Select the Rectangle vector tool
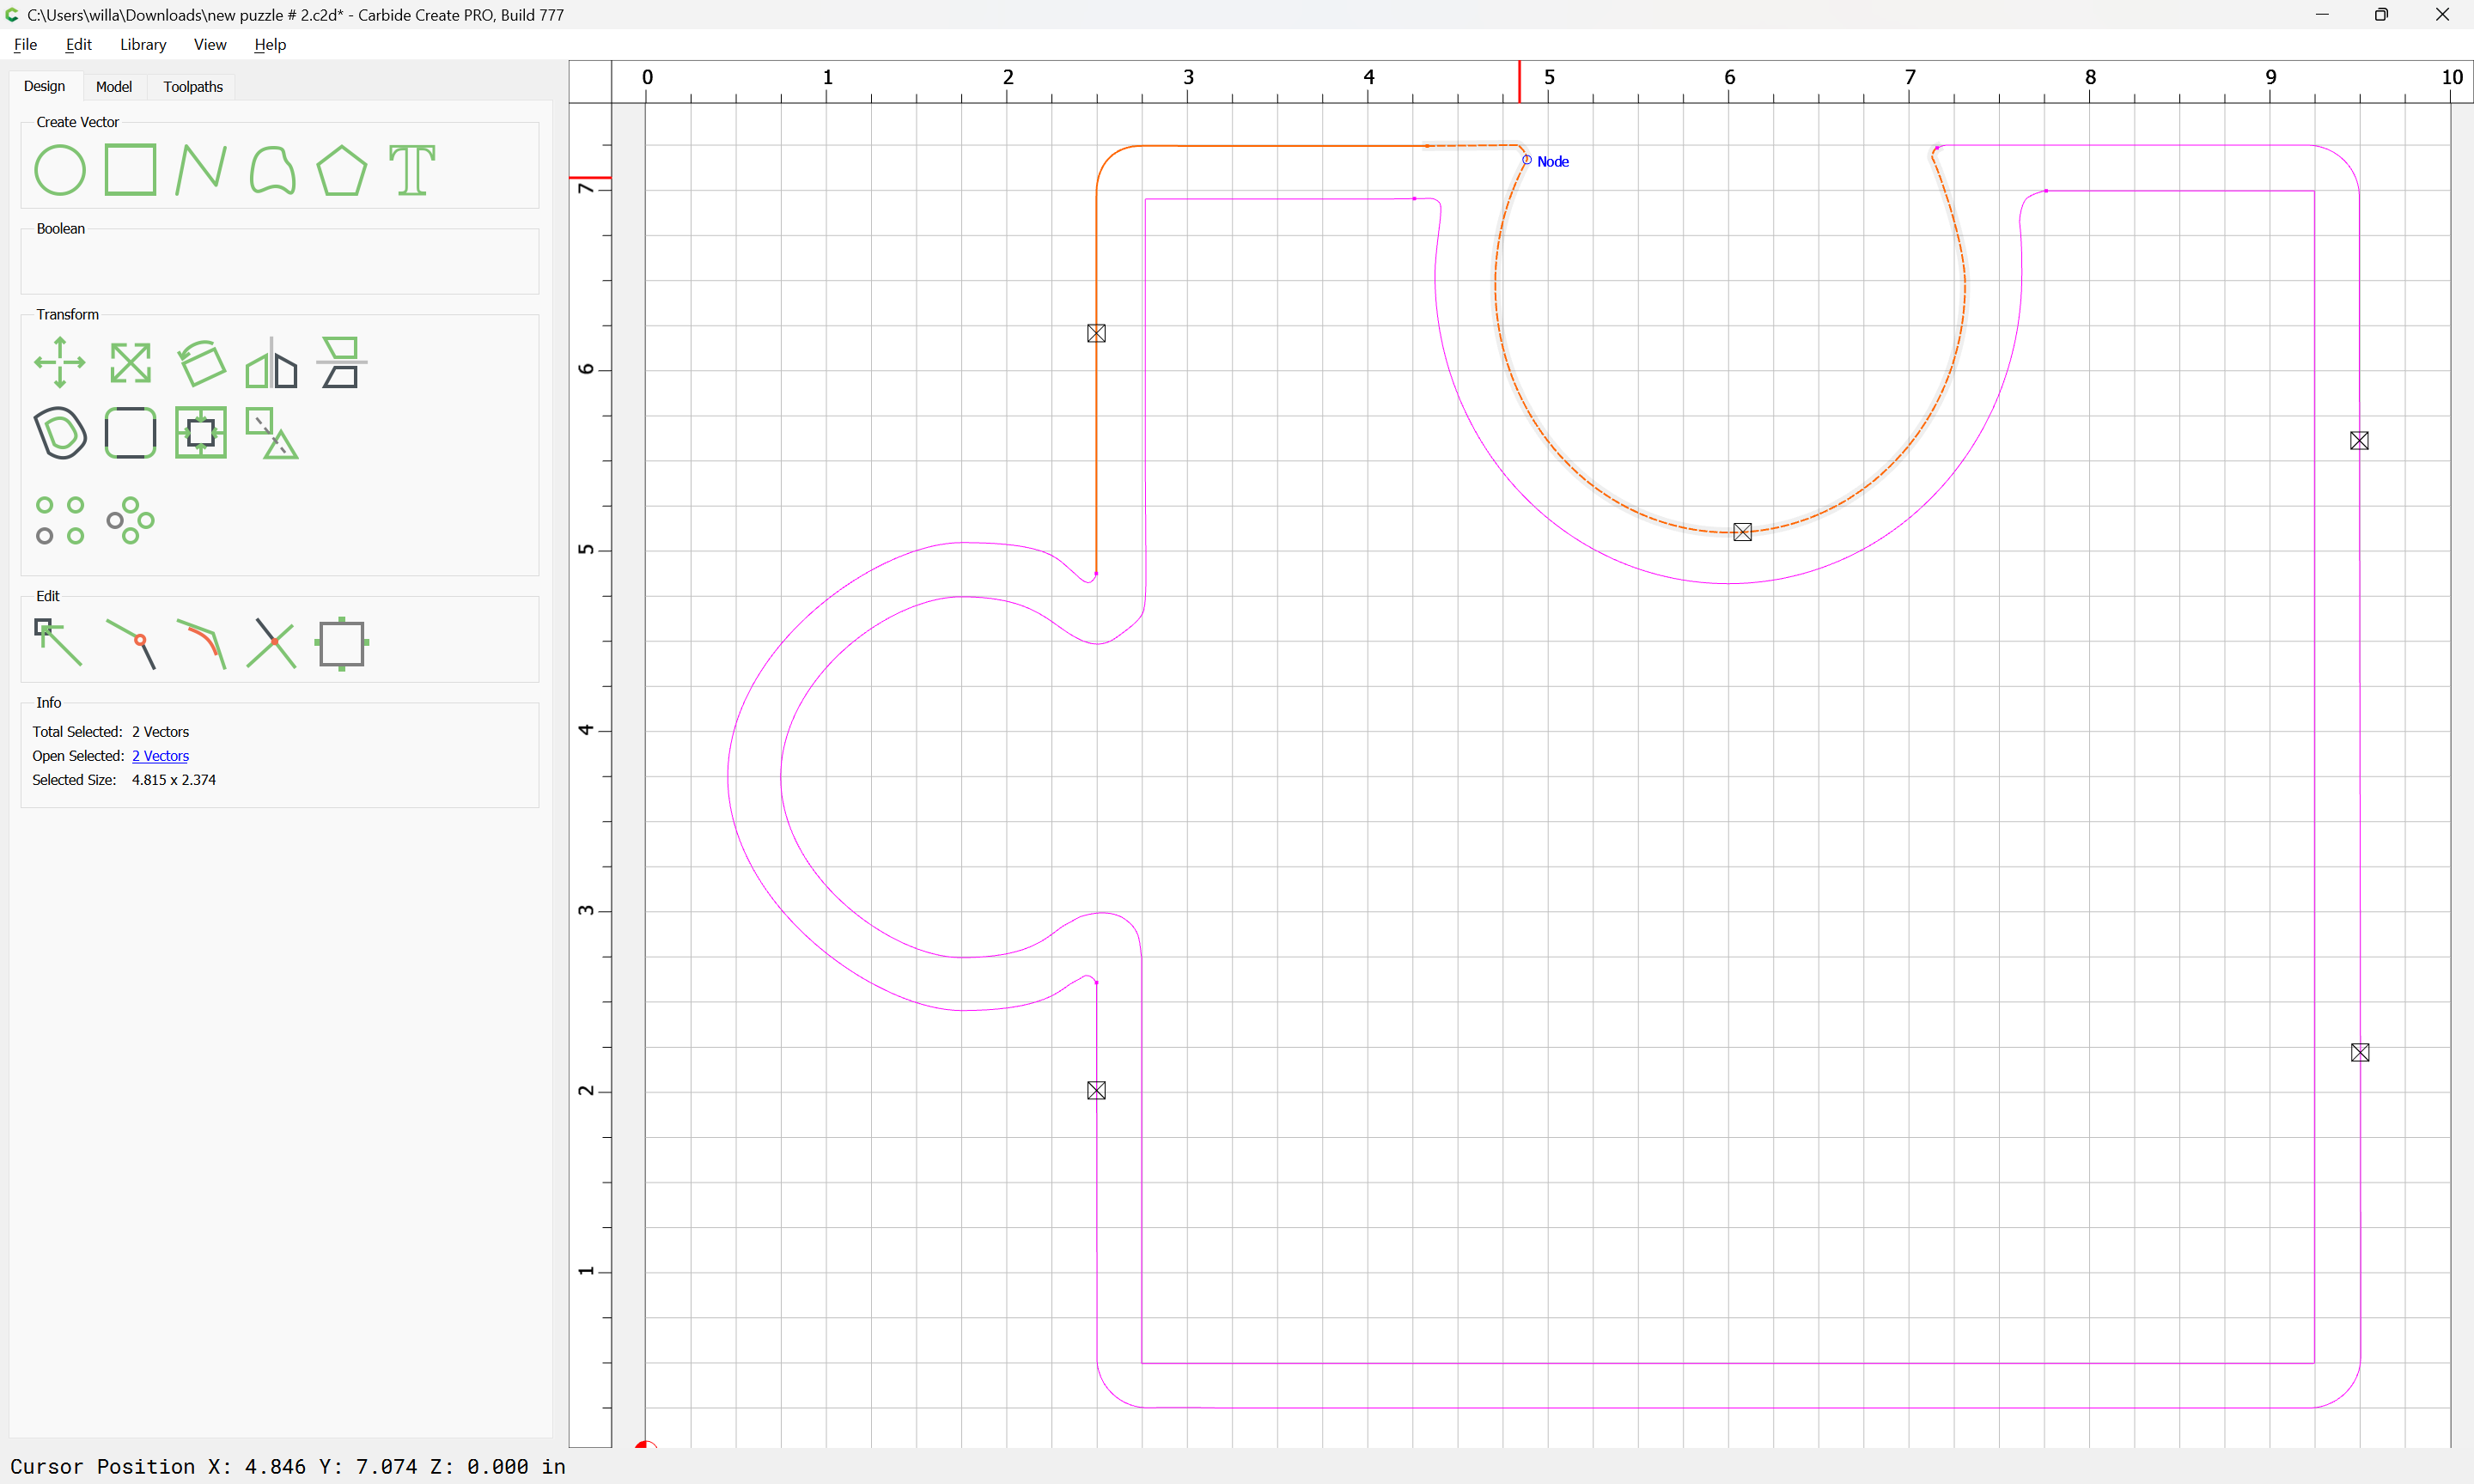The height and width of the screenshot is (1484, 2474). coord(130,170)
